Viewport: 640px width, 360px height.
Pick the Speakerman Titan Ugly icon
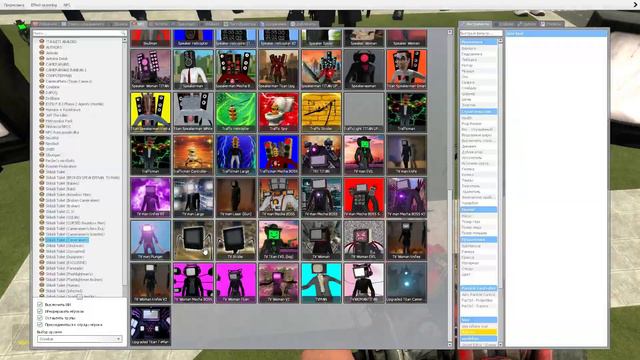tap(278, 69)
